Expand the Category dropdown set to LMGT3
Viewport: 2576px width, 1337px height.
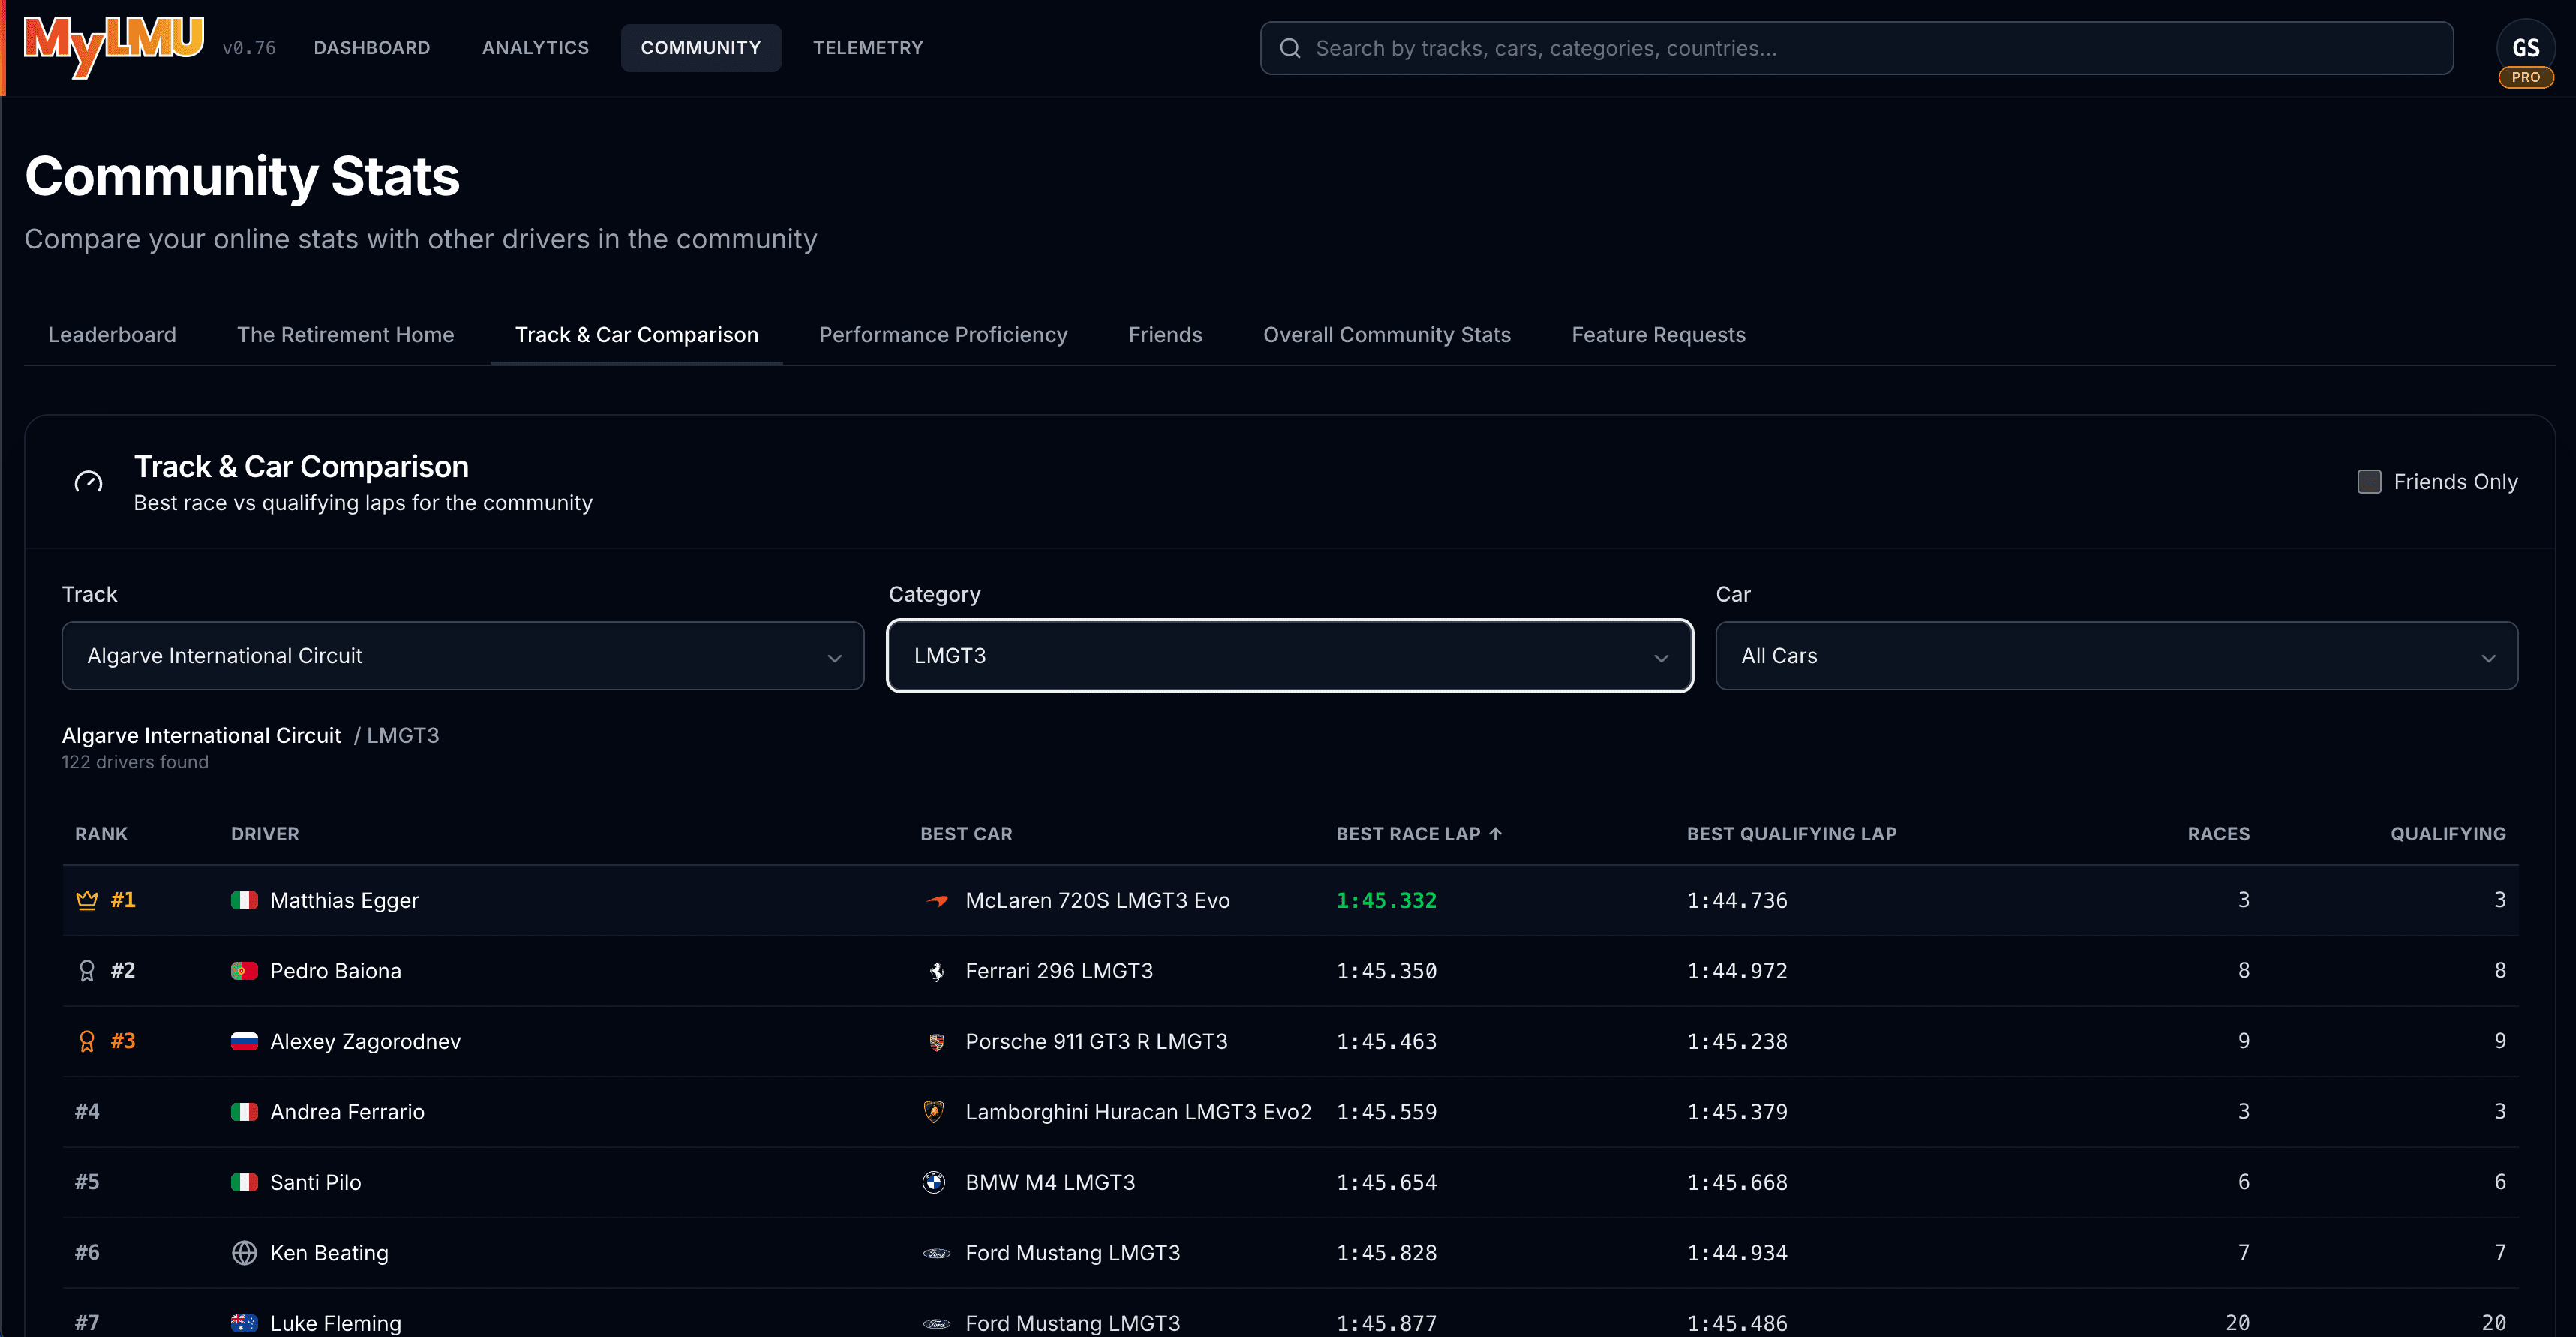[x=1289, y=656]
